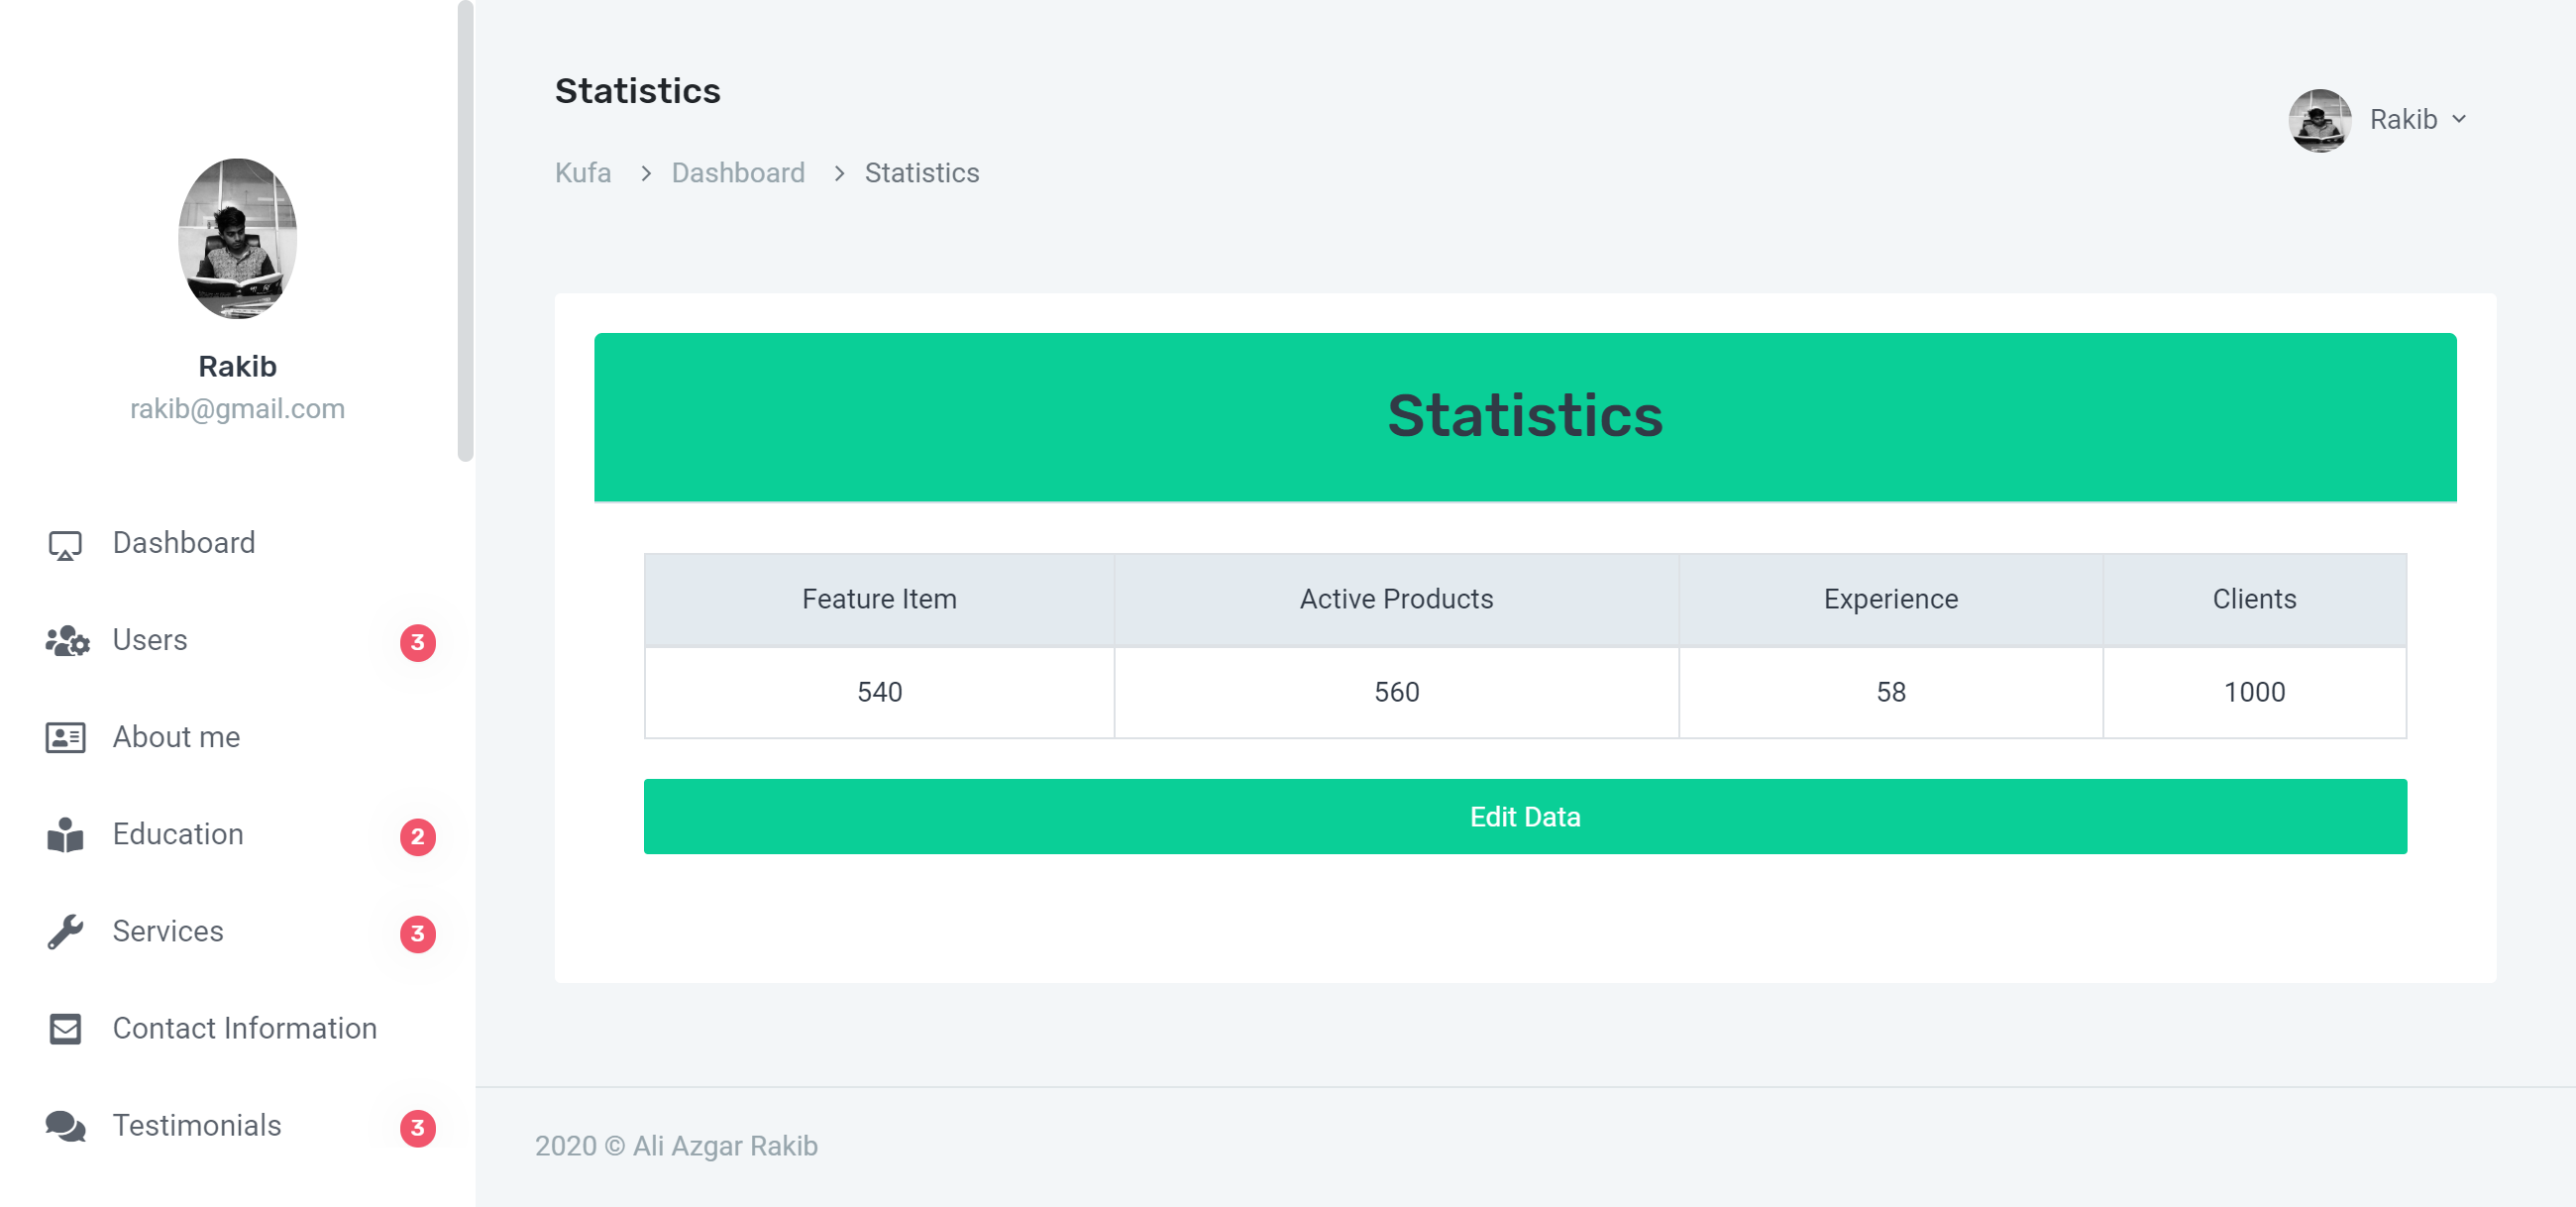Follow the Kufa breadcrumb link
The image size is (2576, 1207).
(582, 173)
